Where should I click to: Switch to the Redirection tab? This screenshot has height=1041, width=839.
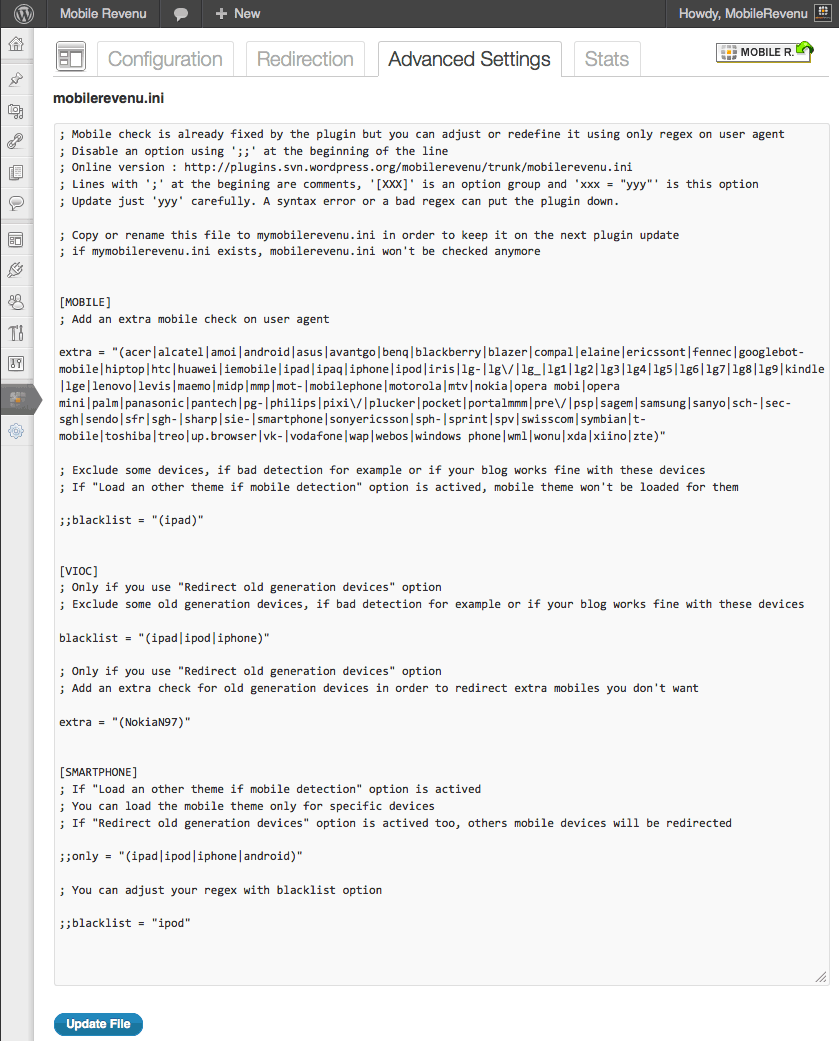coord(305,59)
